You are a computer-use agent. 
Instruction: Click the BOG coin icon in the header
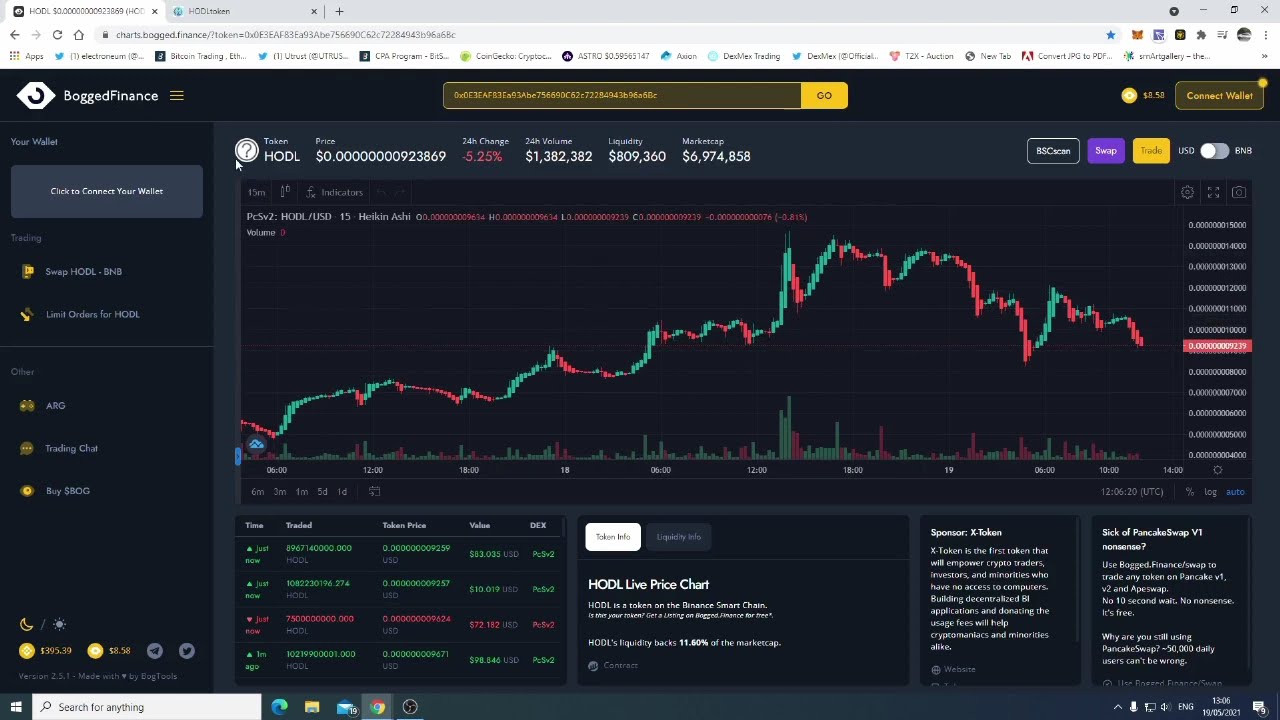tap(1129, 95)
